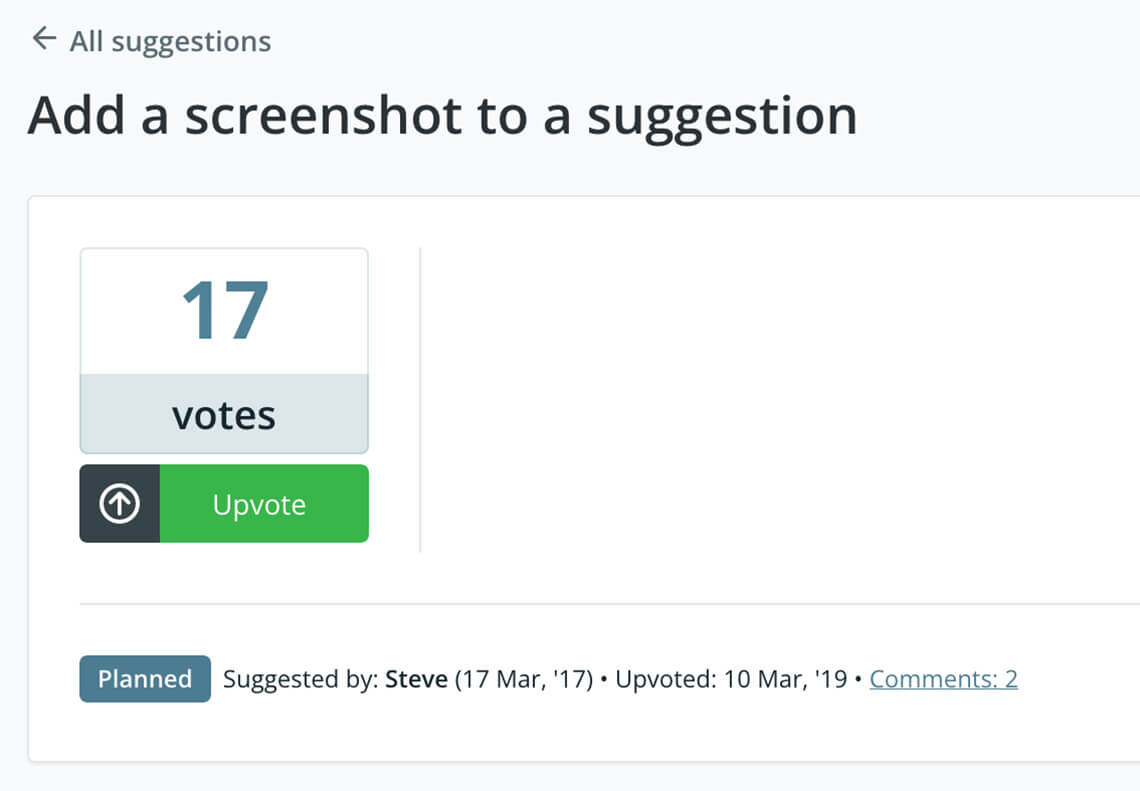Click the back arrow next to All suggestions
The width and height of the screenshot is (1140, 791).
coord(43,38)
